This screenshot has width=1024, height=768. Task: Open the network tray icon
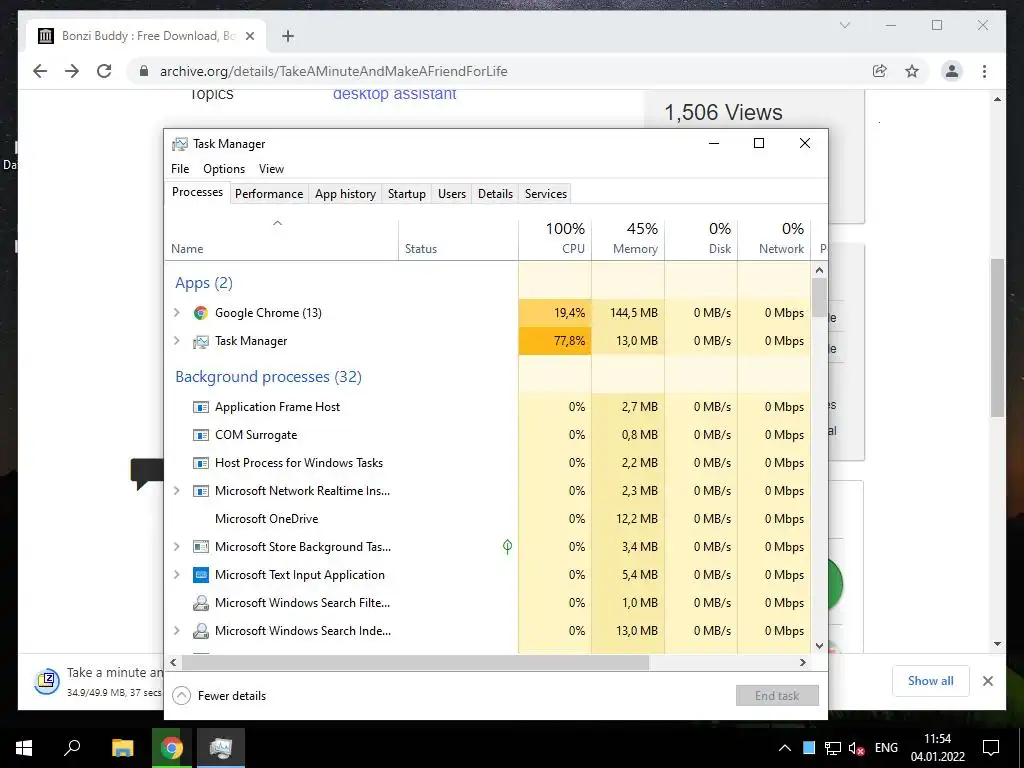click(x=833, y=748)
